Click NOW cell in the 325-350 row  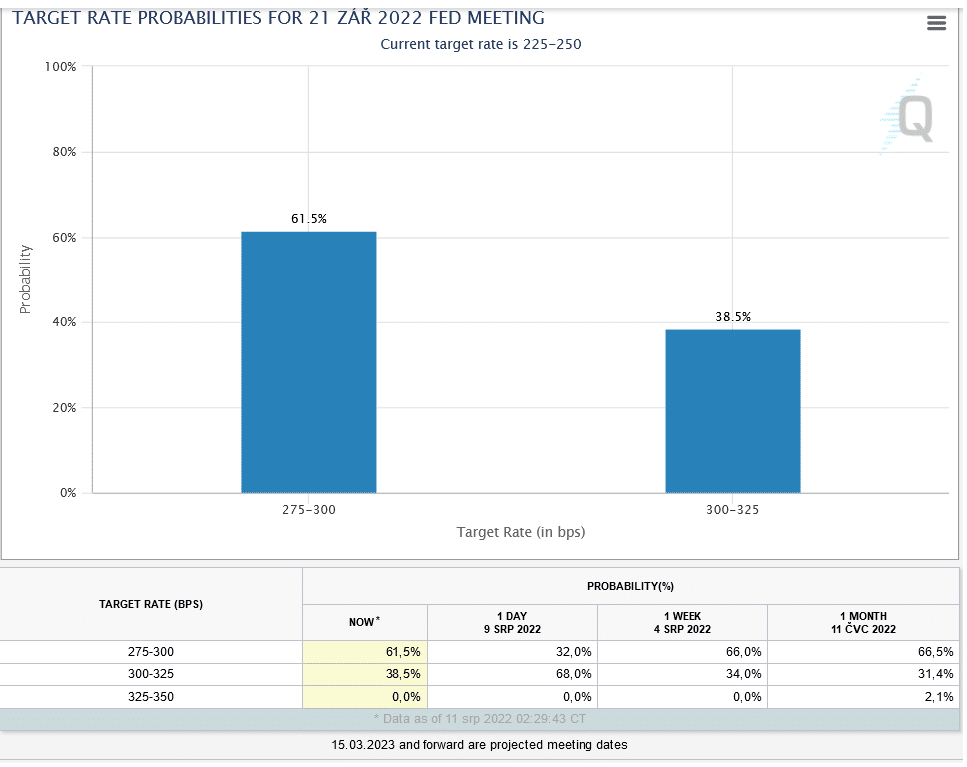366,699
